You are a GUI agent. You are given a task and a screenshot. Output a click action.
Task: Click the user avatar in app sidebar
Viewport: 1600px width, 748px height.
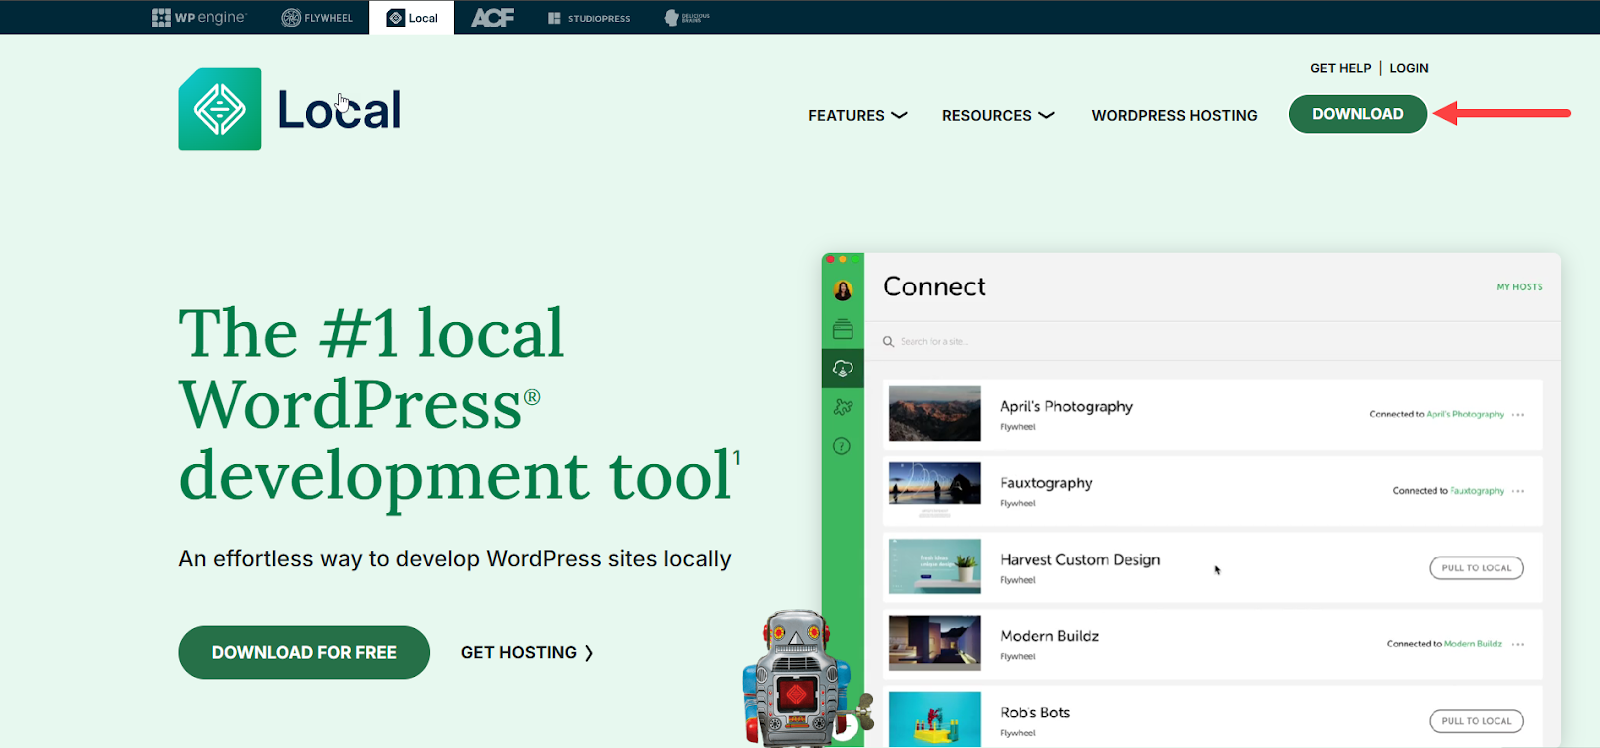843,291
